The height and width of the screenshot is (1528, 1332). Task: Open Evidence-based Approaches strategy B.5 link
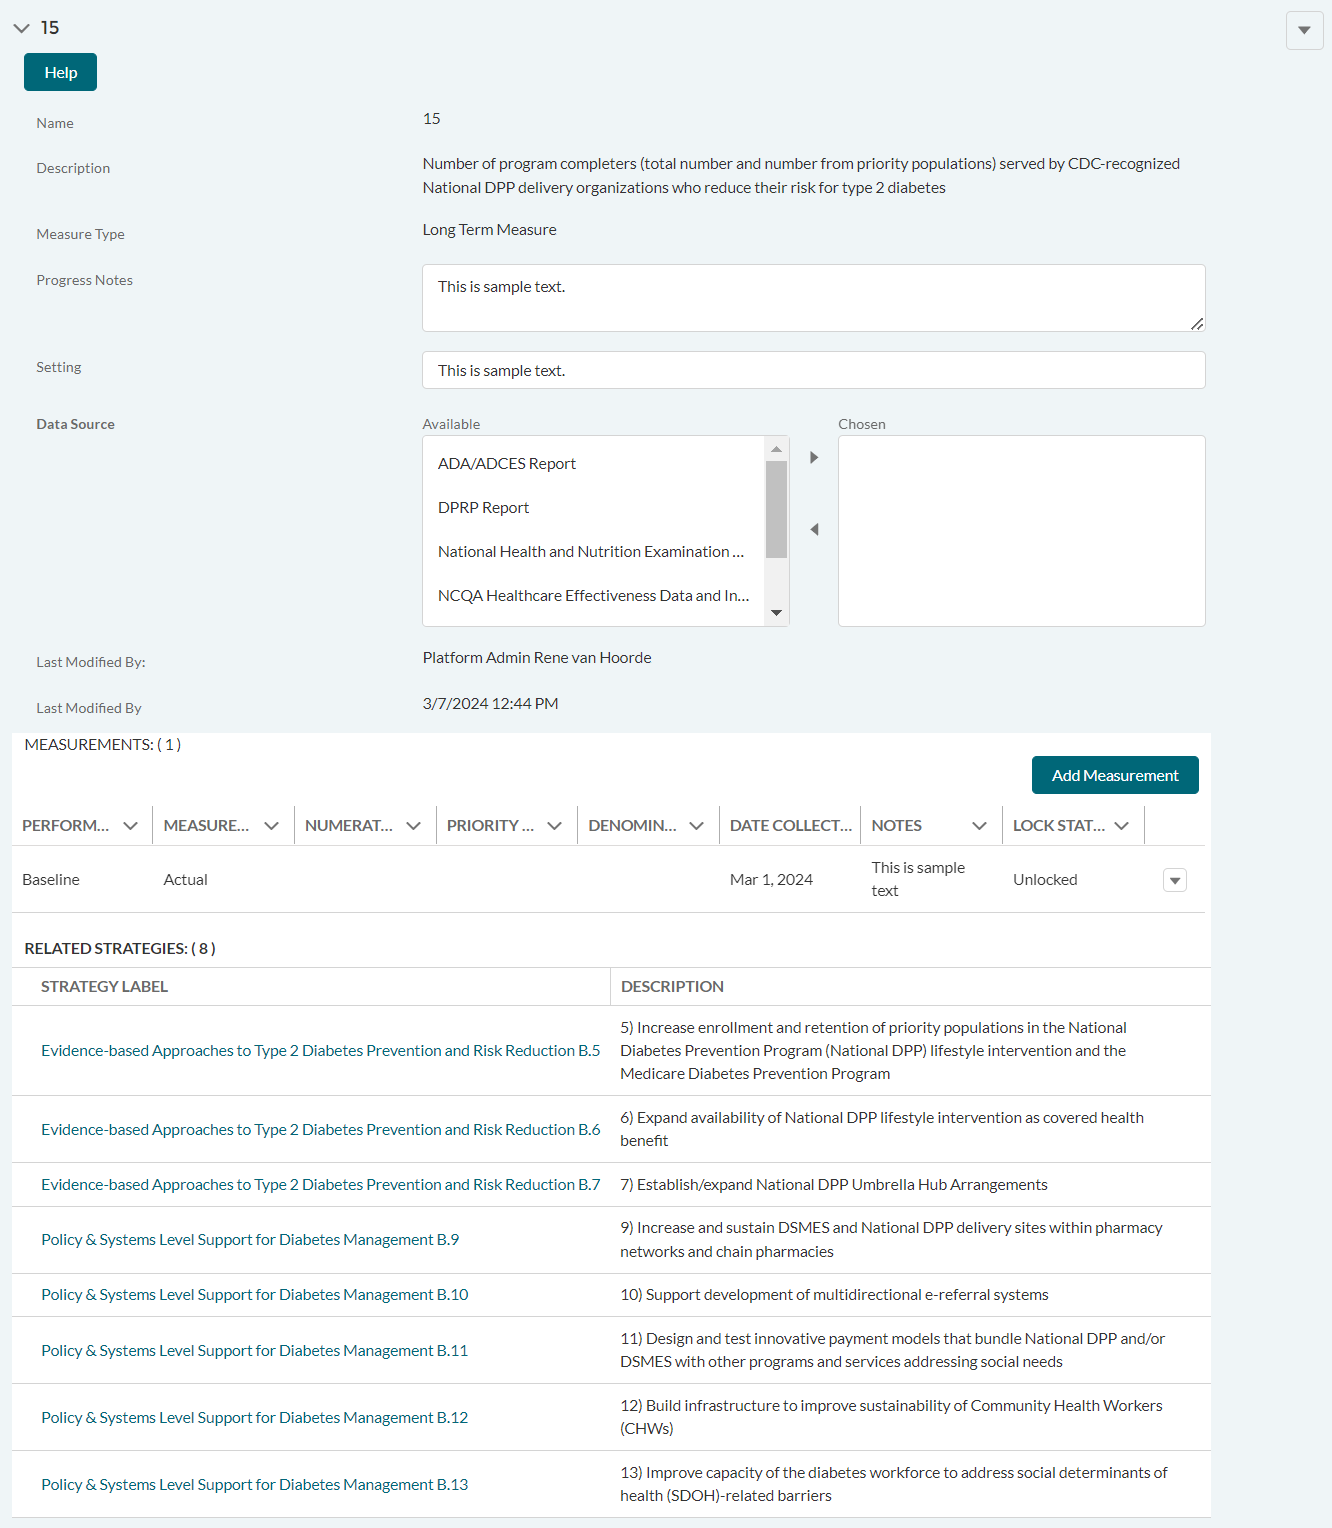(x=320, y=1051)
